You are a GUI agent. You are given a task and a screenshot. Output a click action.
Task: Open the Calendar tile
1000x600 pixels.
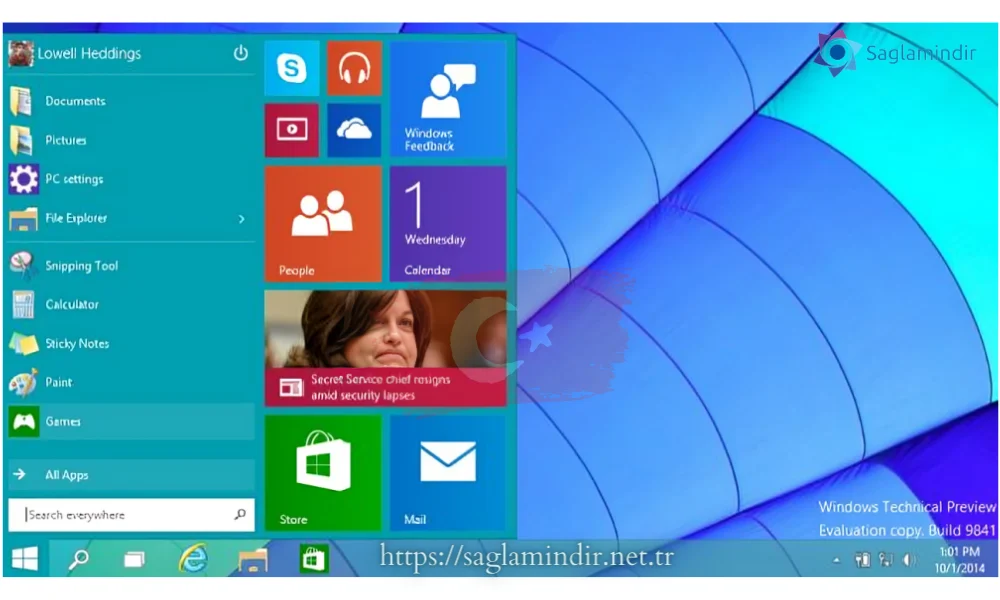(x=448, y=224)
